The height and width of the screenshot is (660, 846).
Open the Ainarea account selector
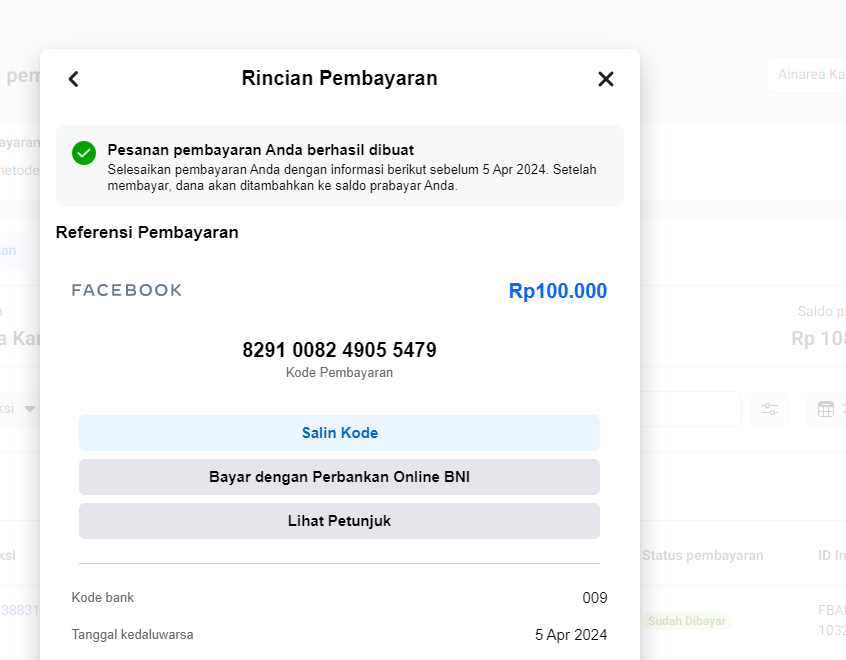[x=806, y=75]
